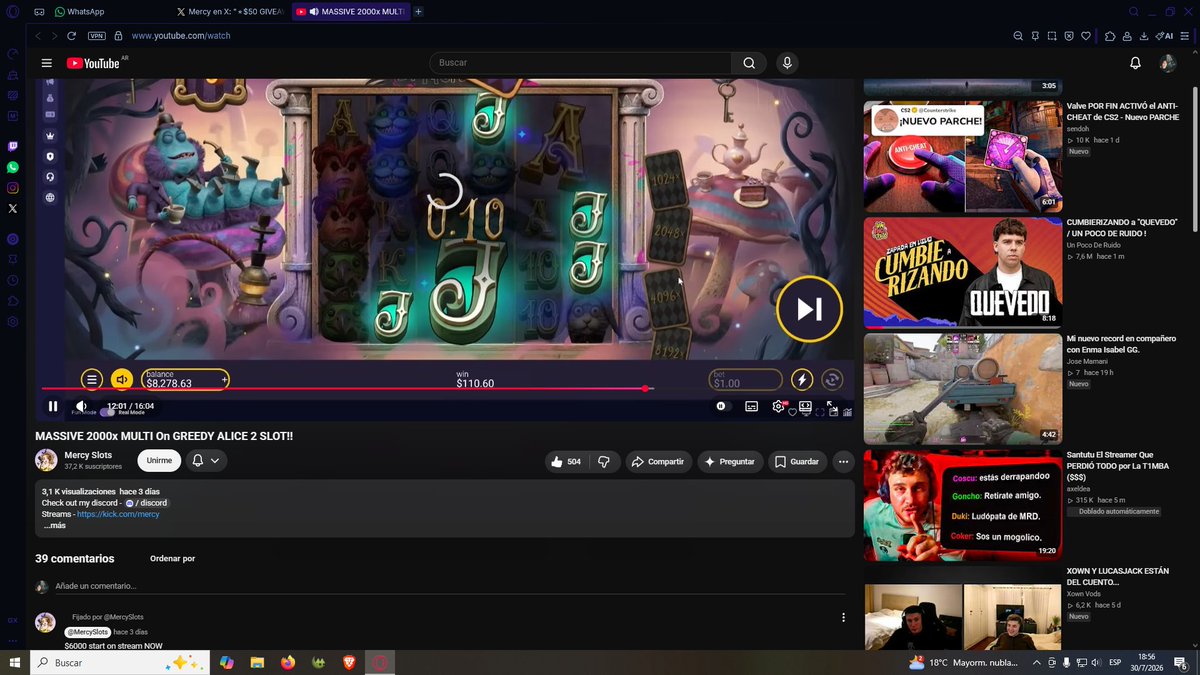Toggle the slot game yellow sound button
1200x675 pixels.
(x=121, y=379)
